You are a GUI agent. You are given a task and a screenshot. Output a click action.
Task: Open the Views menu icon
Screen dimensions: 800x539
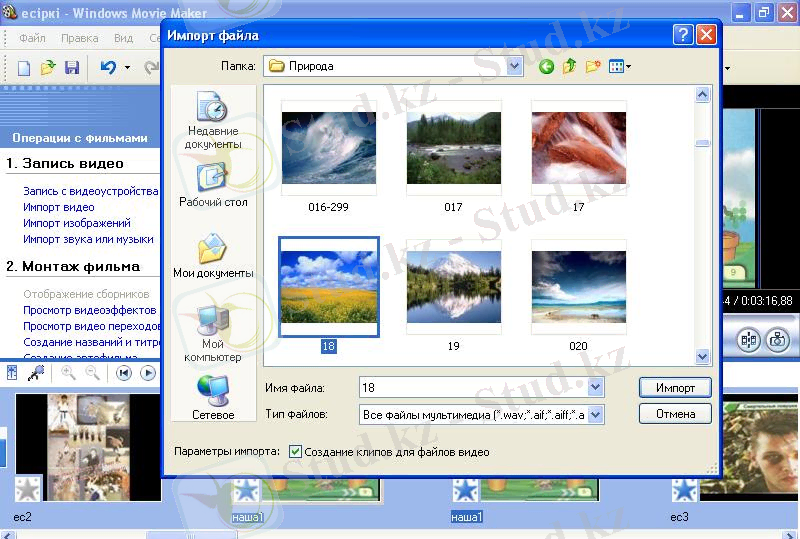pos(620,67)
